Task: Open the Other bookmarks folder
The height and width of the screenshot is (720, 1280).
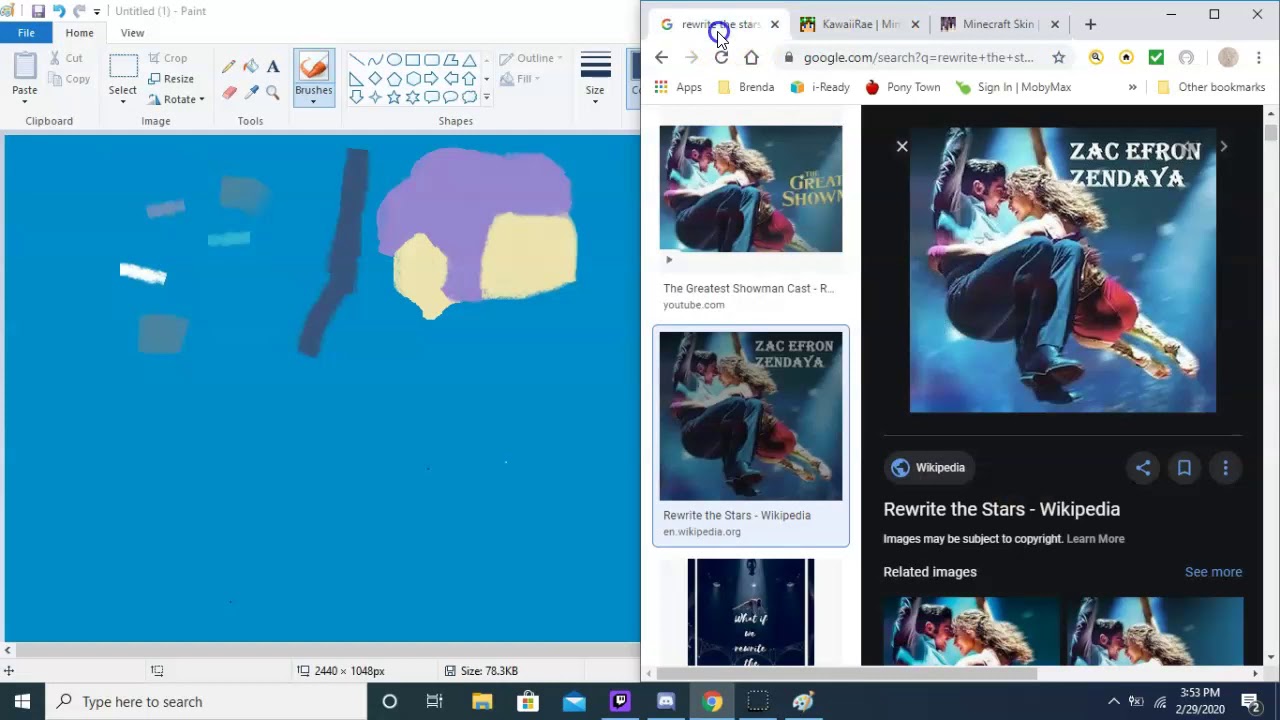Action: coord(1210,87)
